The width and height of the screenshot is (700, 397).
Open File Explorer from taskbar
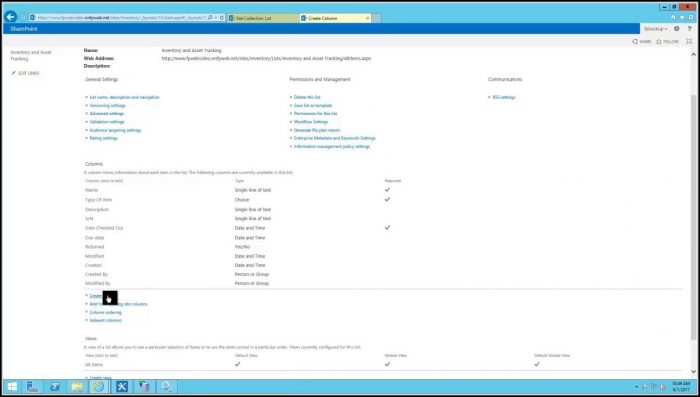77,387
